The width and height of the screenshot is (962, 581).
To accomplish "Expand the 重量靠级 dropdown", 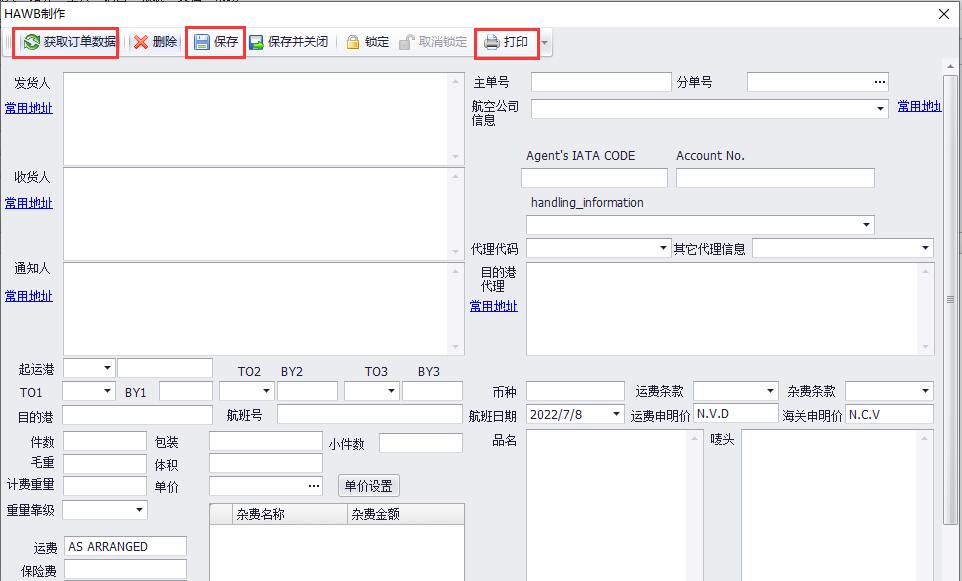I will pos(138,510).
